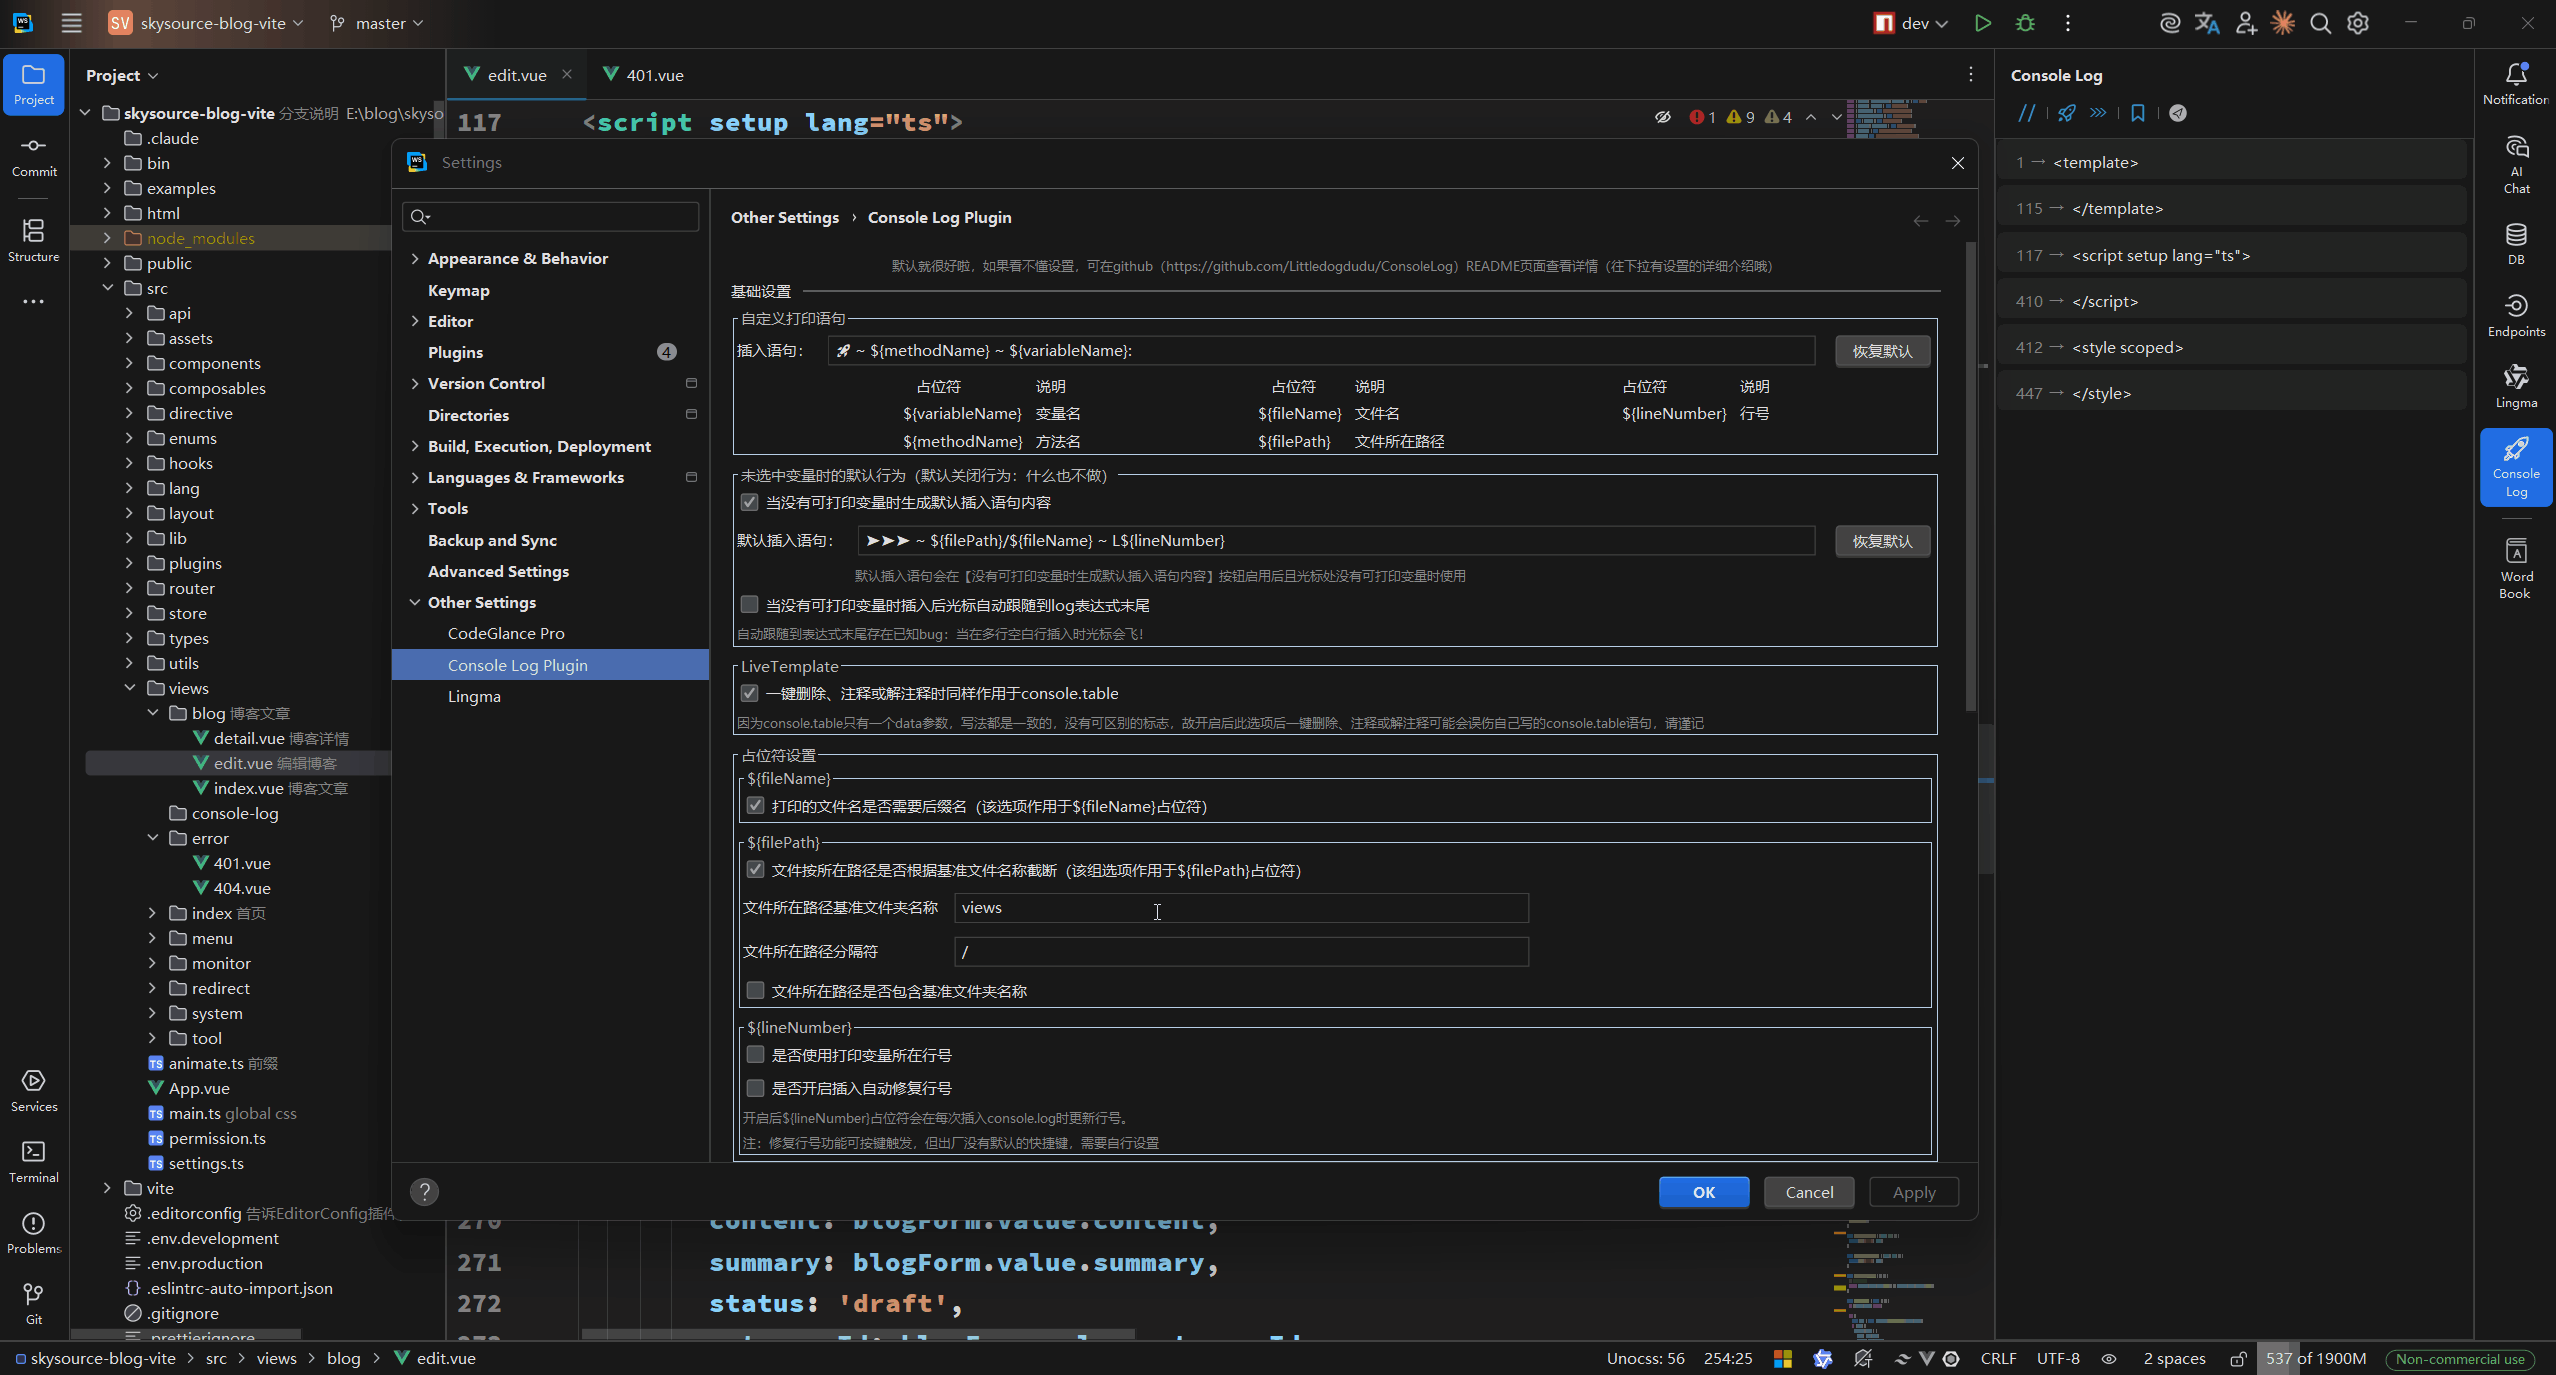
Task: Open the Commit tool window
Action: (x=34, y=157)
